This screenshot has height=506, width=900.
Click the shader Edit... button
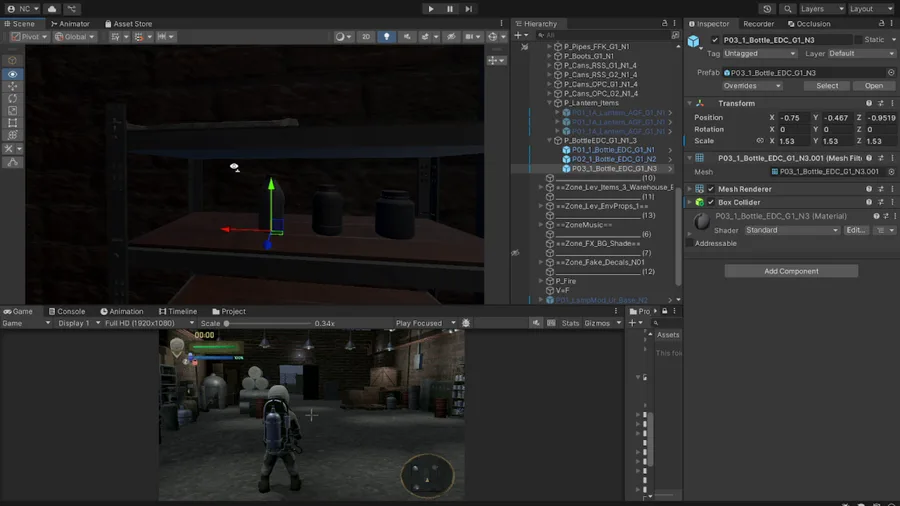[x=855, y=230]
